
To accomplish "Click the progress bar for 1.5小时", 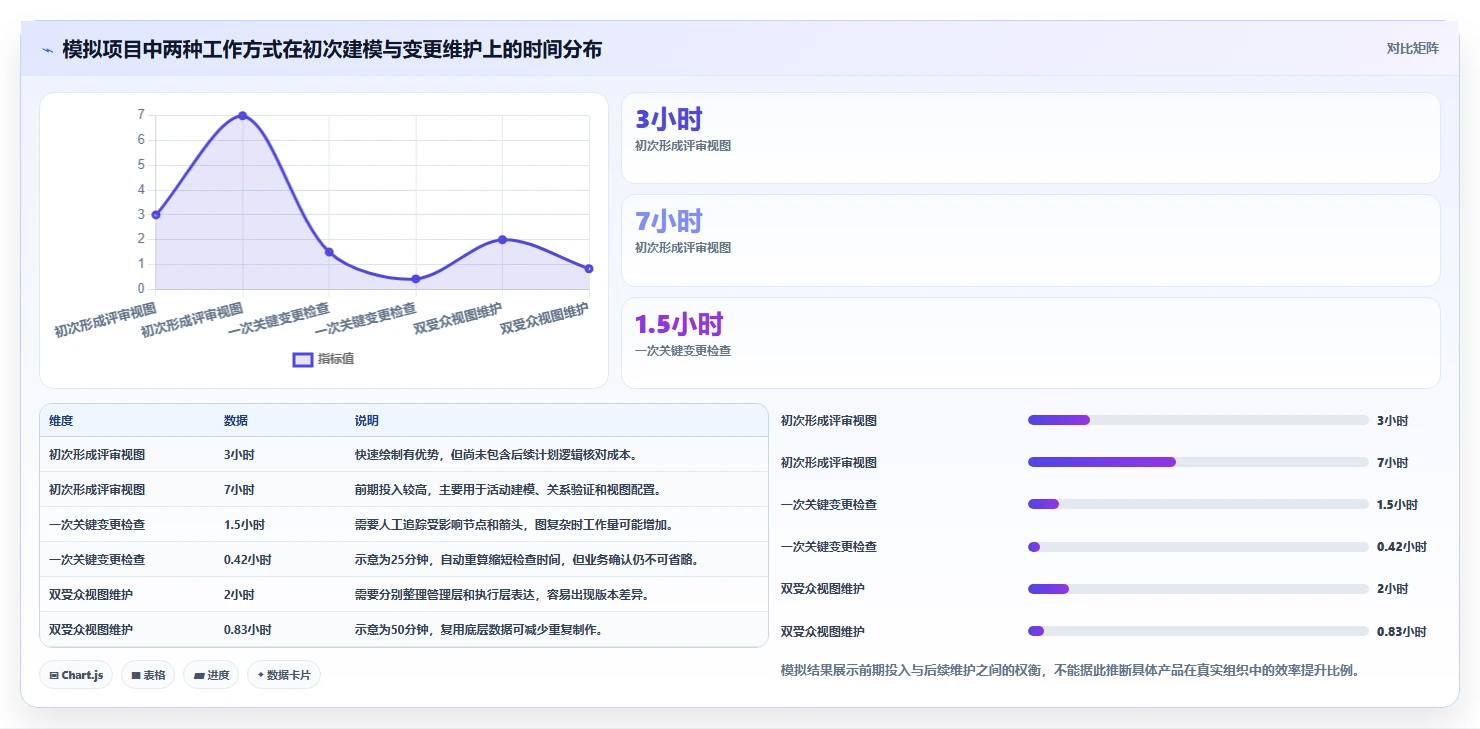I will point(1198,504).
